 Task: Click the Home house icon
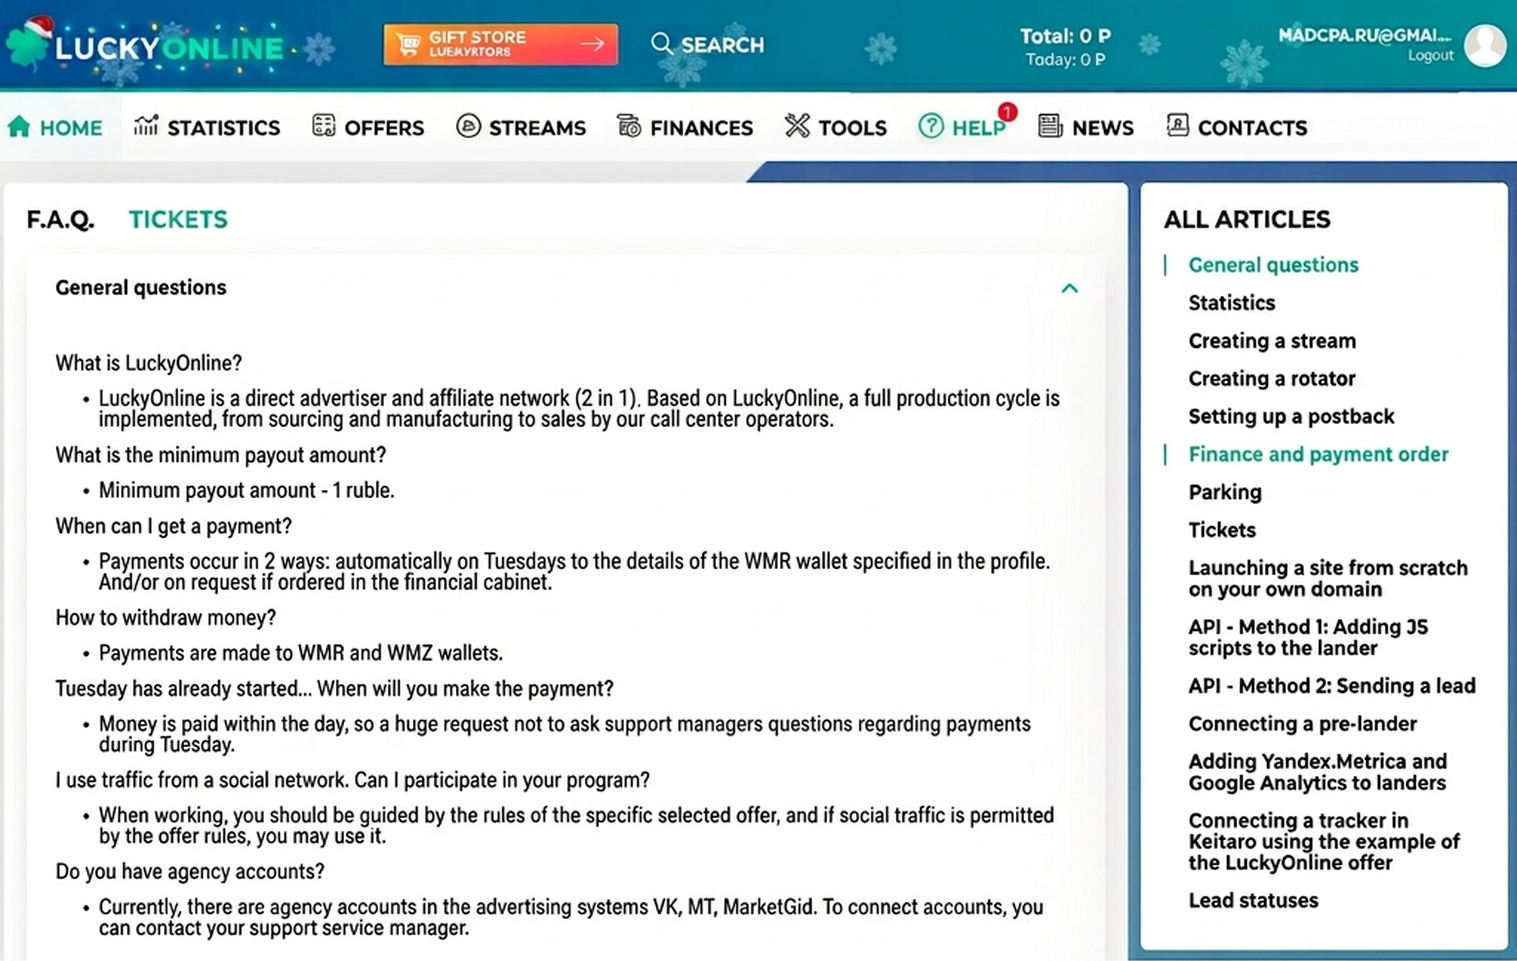coord(19,126)
